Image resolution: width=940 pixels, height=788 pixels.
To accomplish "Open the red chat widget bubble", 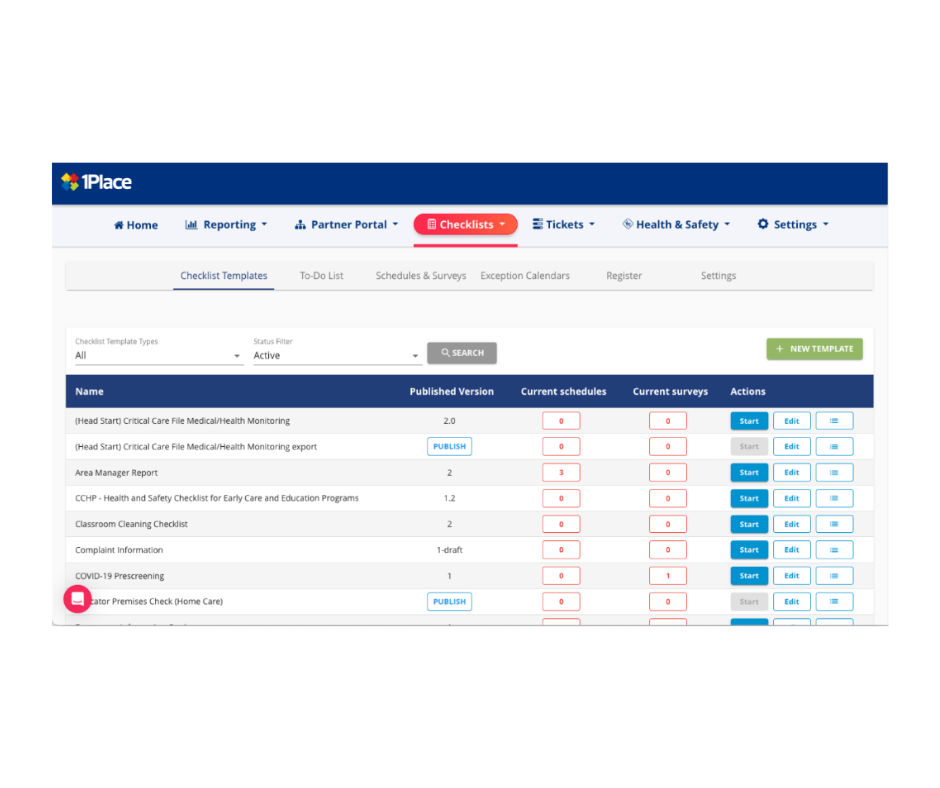I will click(x=77, y=599).
